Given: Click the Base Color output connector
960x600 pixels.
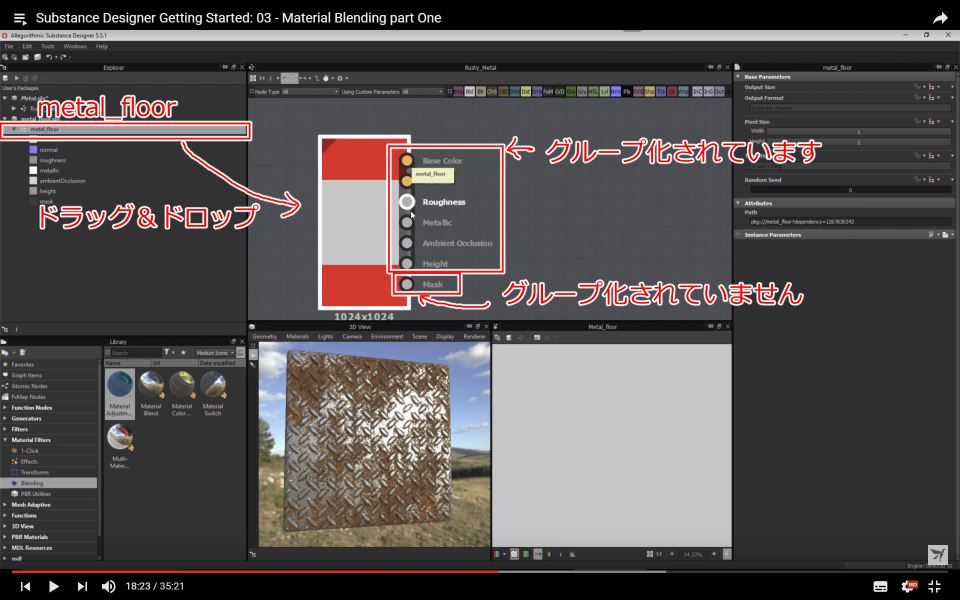Looking at the screenshot, I should pyautogui.click(x=407, y=160).
